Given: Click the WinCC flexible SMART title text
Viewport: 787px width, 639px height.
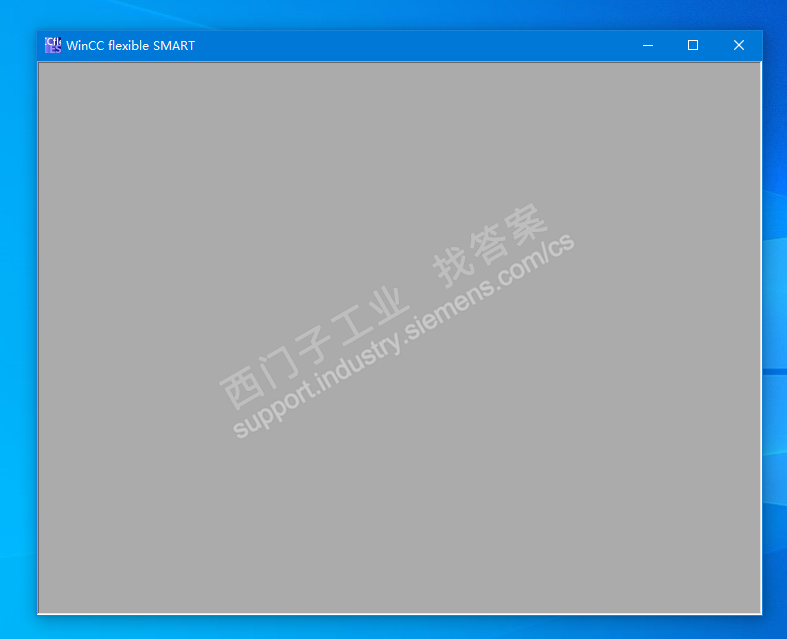Looking at the screenshot, I should 130,46.
